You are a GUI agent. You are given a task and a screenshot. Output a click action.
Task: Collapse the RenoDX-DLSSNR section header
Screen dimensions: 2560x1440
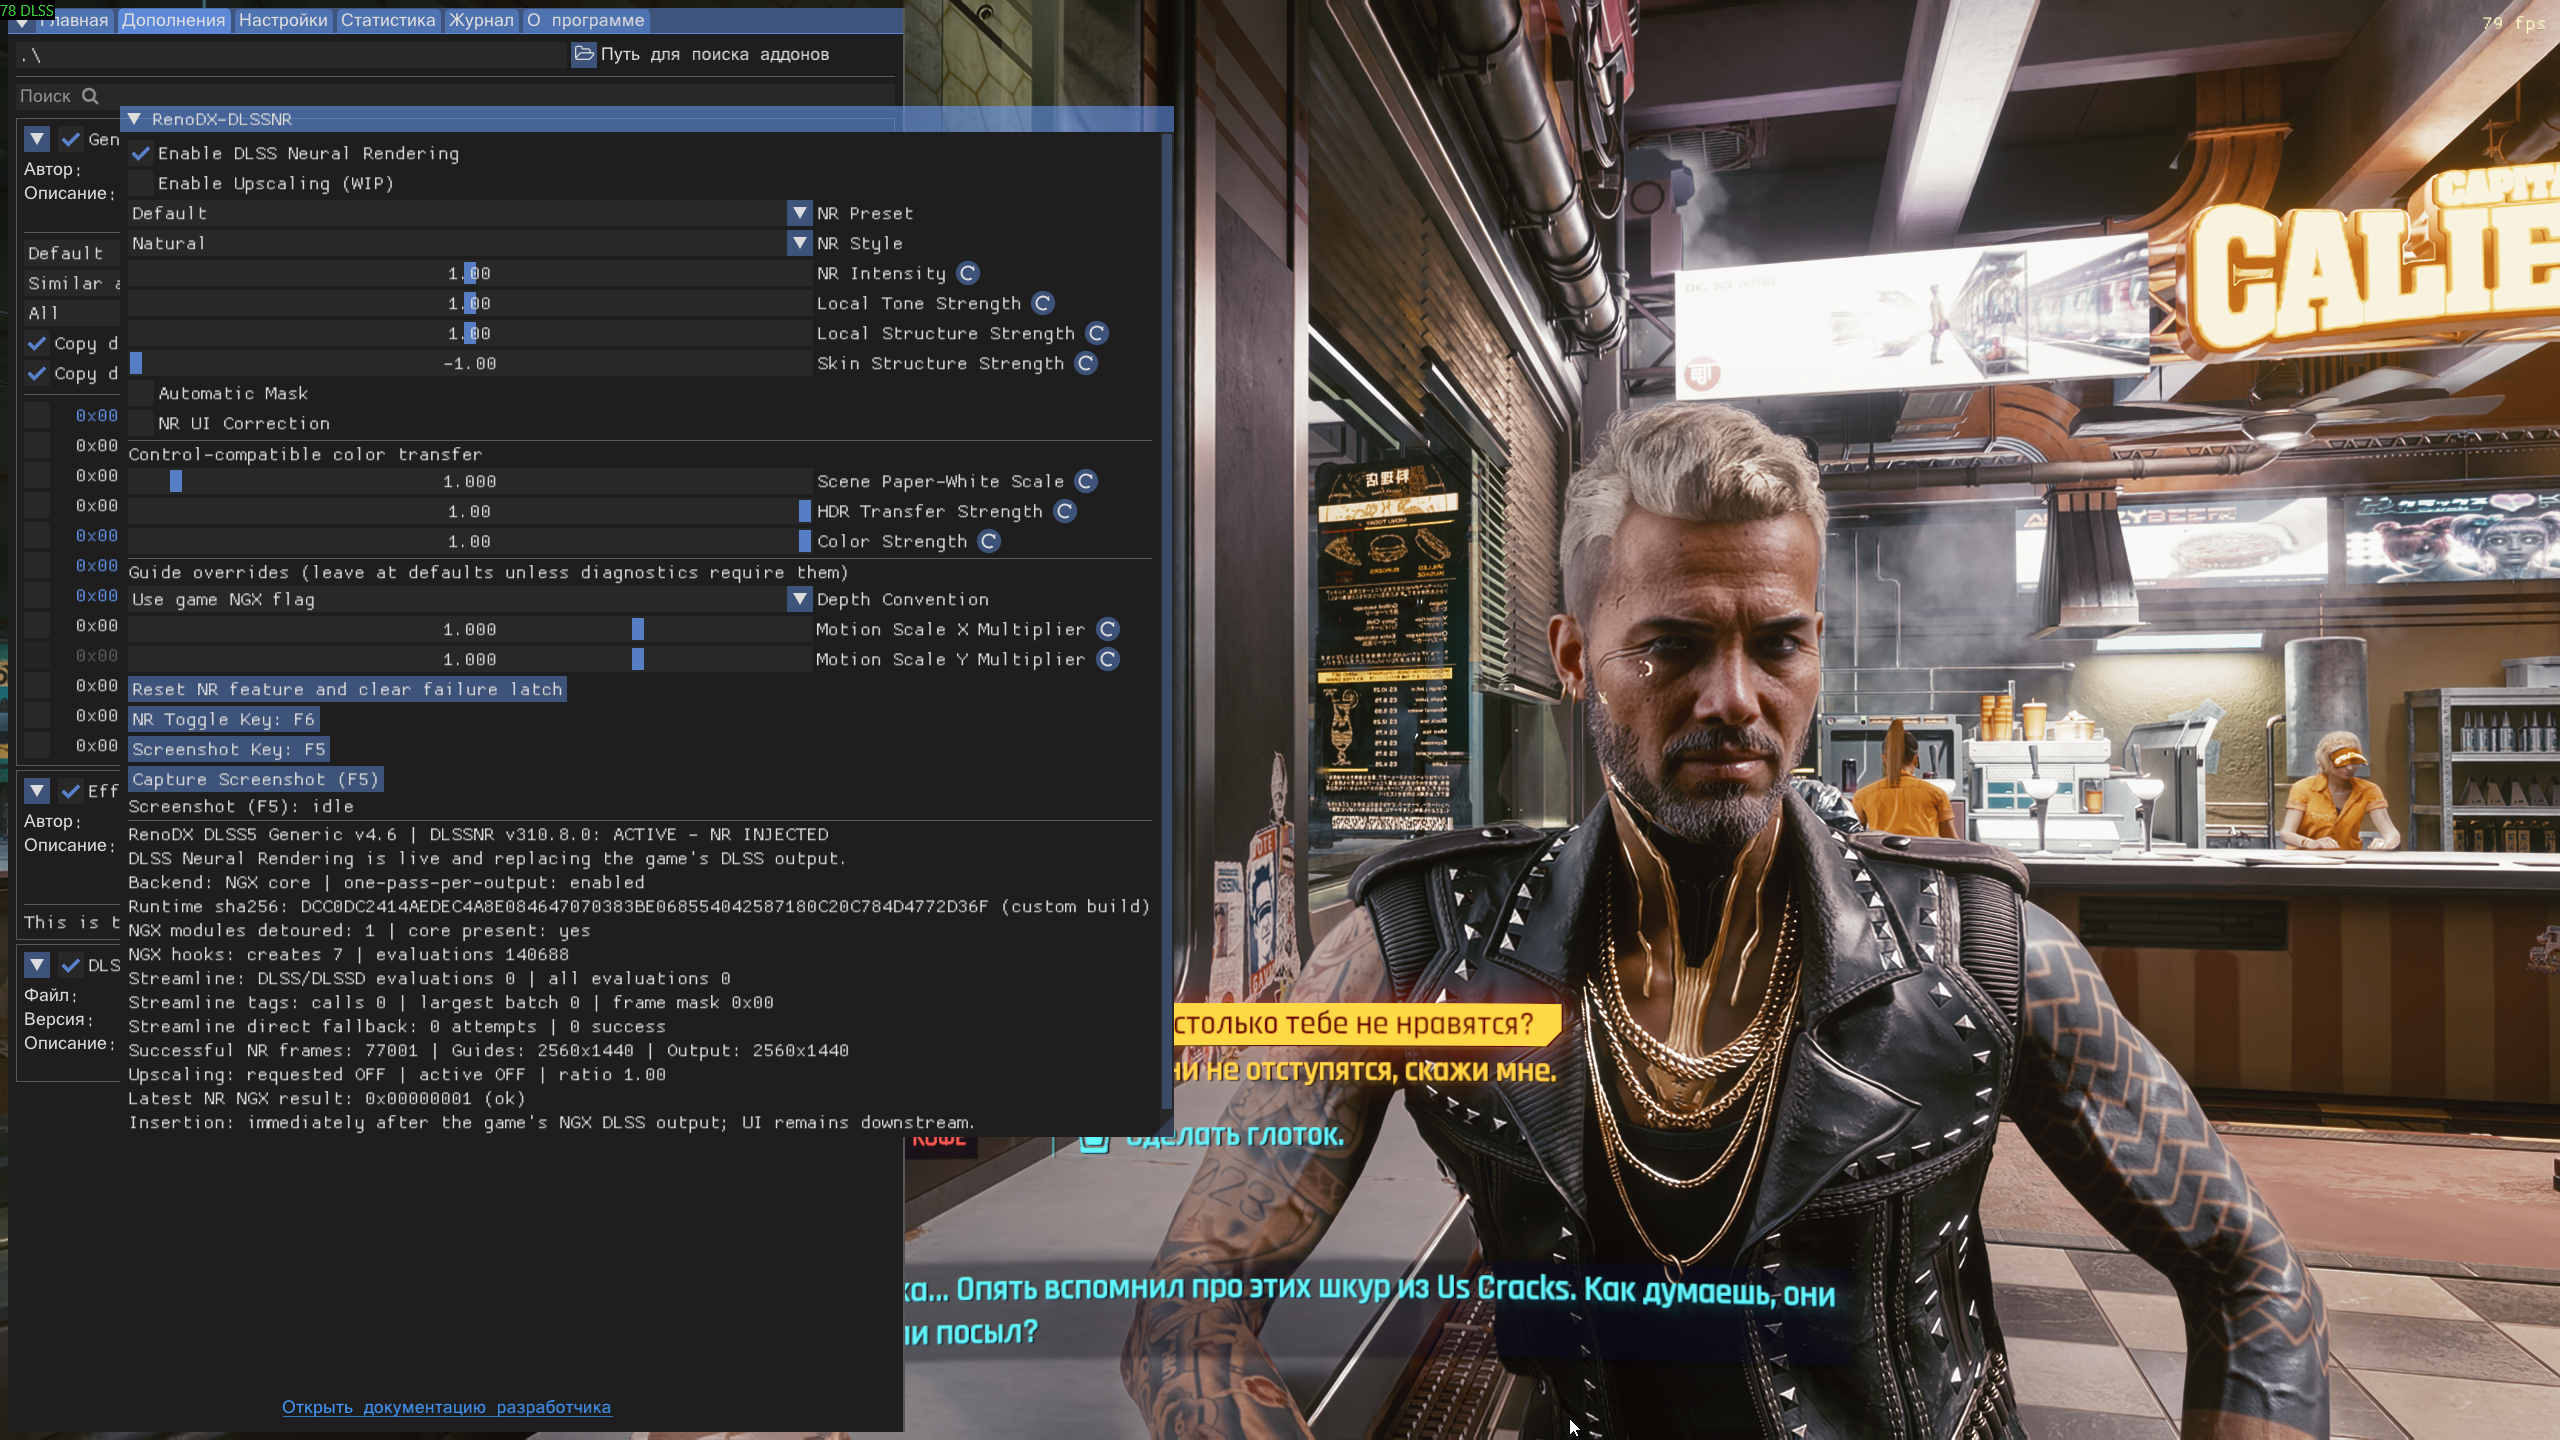[x=134, y=119]
